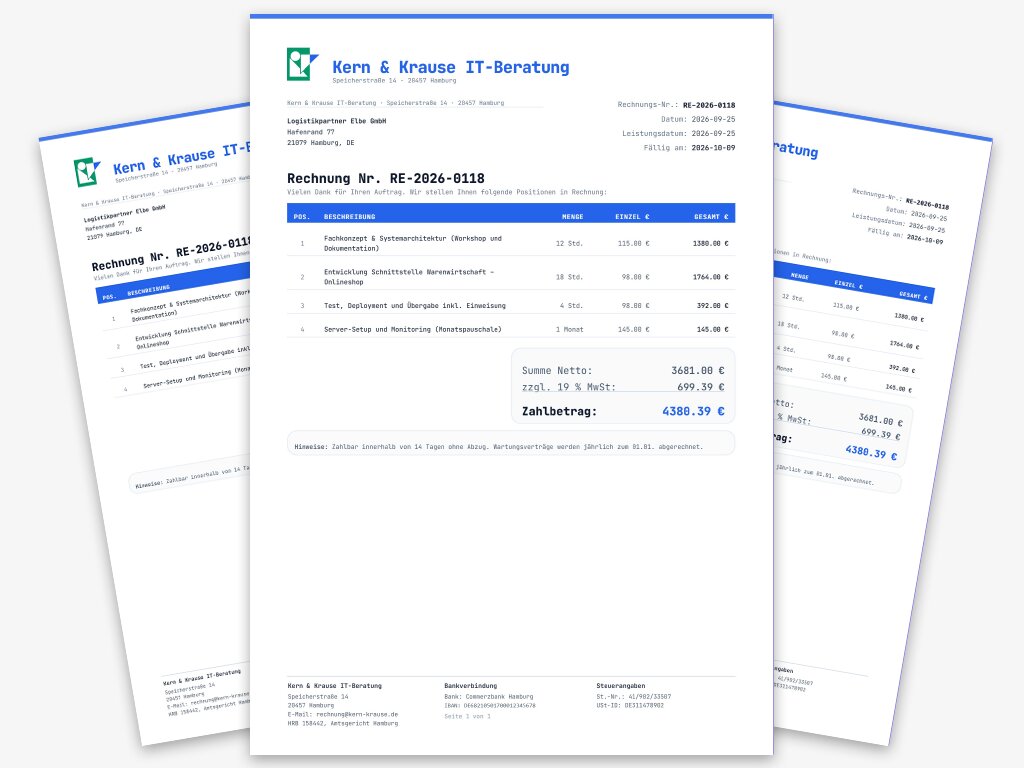Select the "Rechnung Nr." heading on the left tilted invoice

171,253
